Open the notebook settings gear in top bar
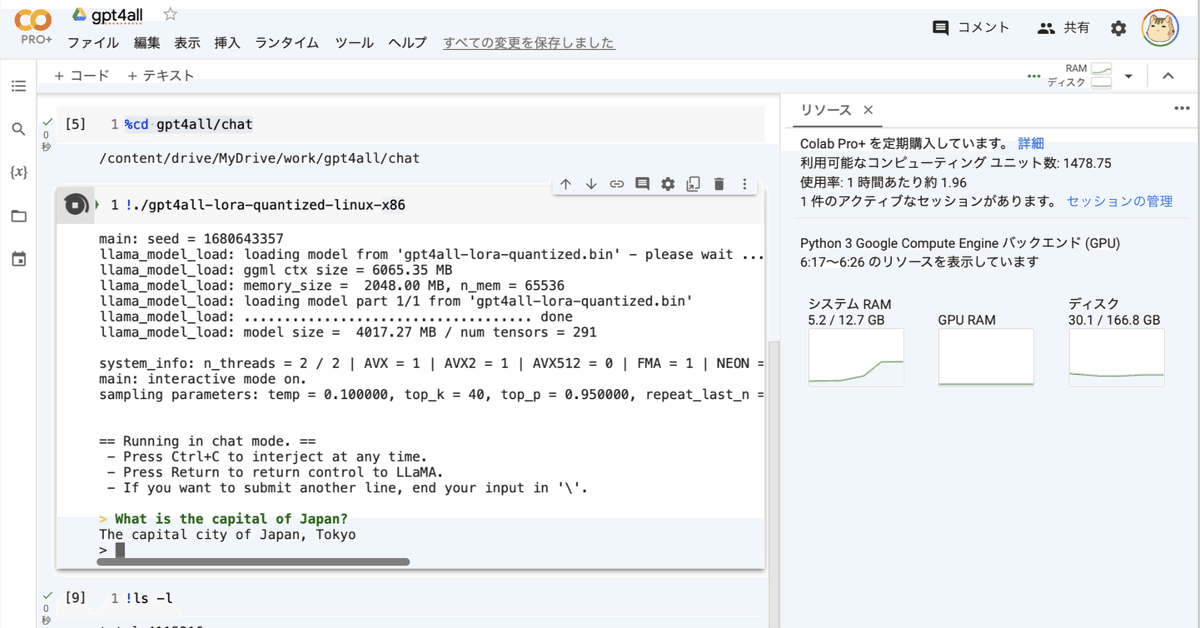The height and width of the screenshot is (628, 1200). click(x=1117, y=28)
